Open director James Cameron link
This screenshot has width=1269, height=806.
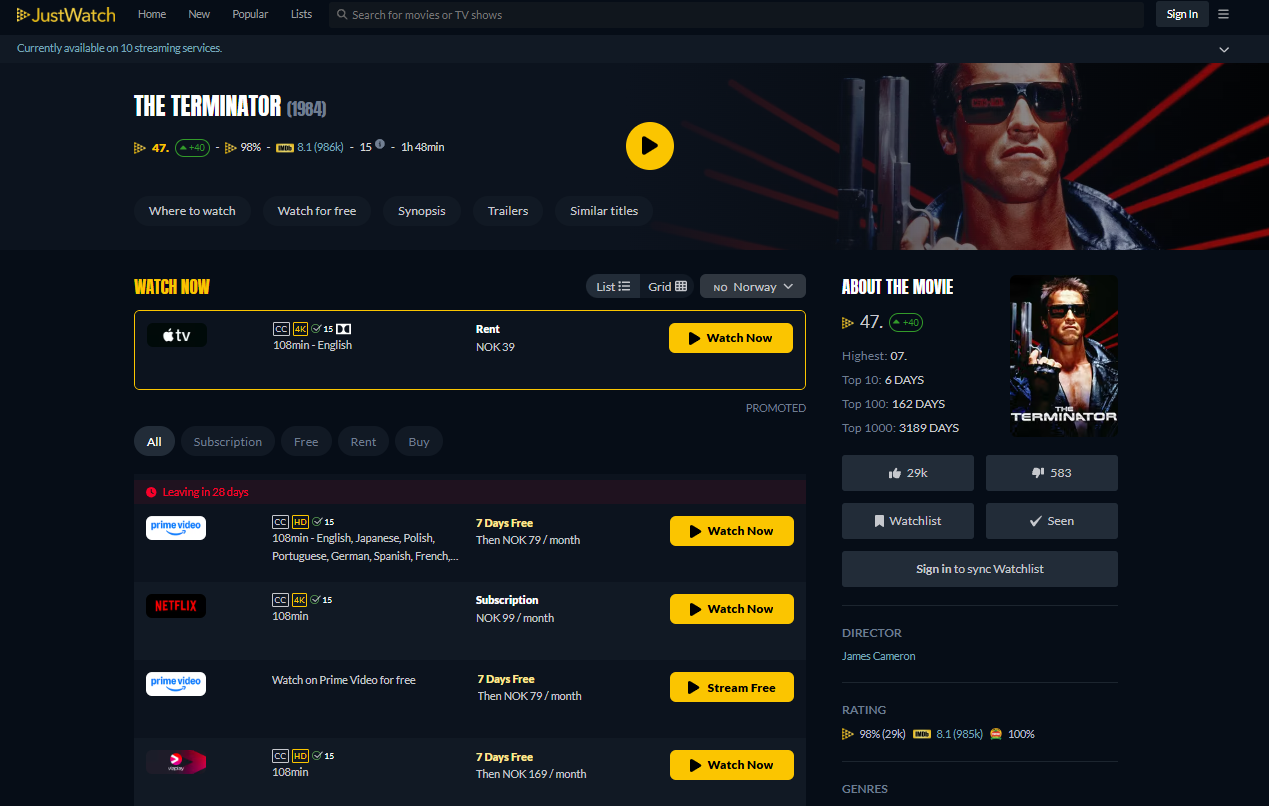point(878,656)
